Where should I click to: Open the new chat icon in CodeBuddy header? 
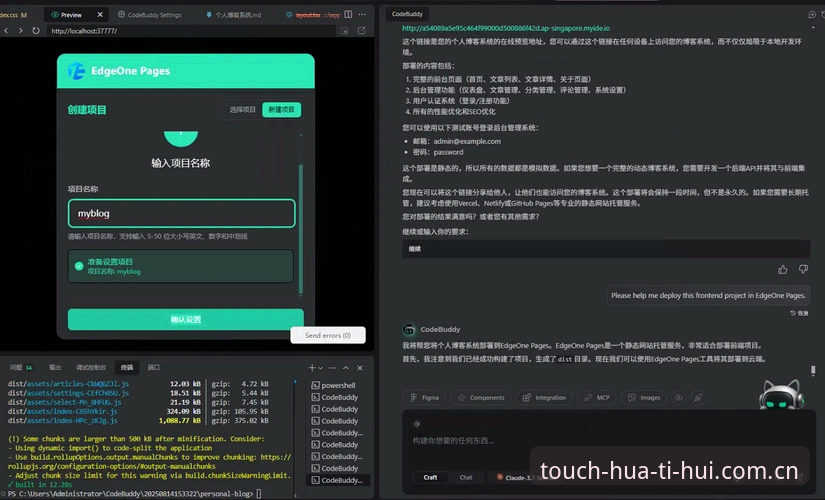[x=812, y=14]
